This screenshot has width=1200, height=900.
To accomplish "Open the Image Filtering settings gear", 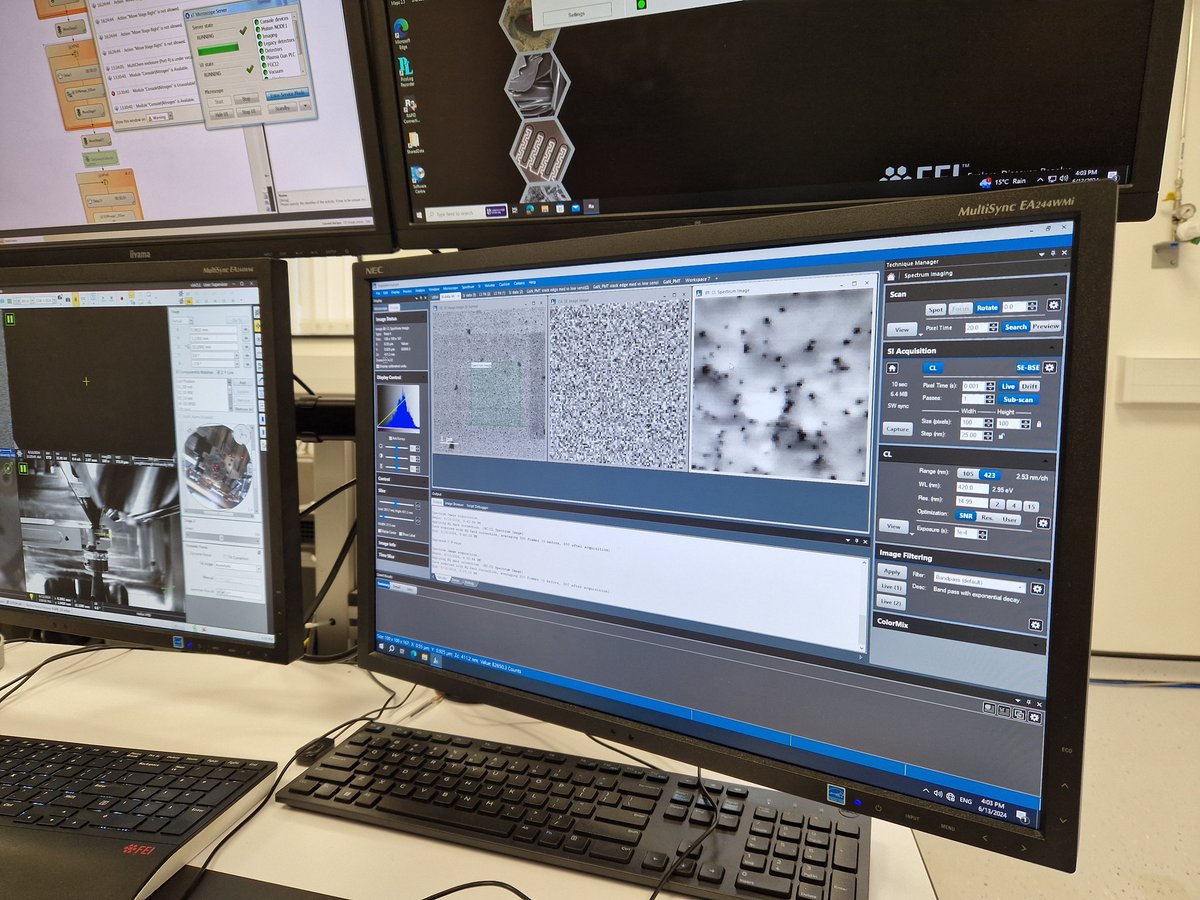I will coord(1037,589).
